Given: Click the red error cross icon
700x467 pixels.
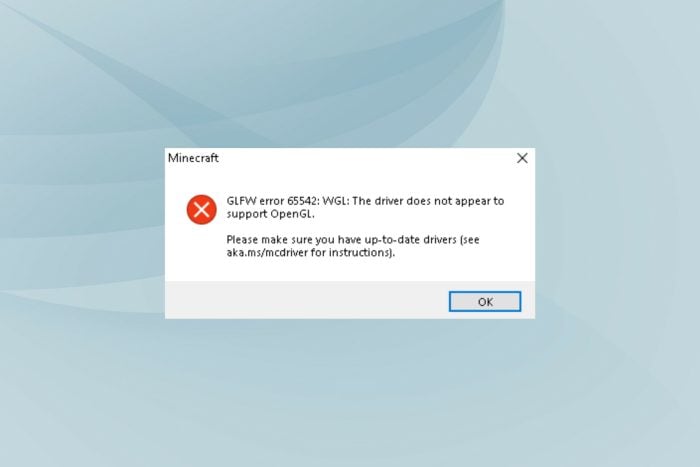Looking at the screenshot, I should [x=202, y=209].
